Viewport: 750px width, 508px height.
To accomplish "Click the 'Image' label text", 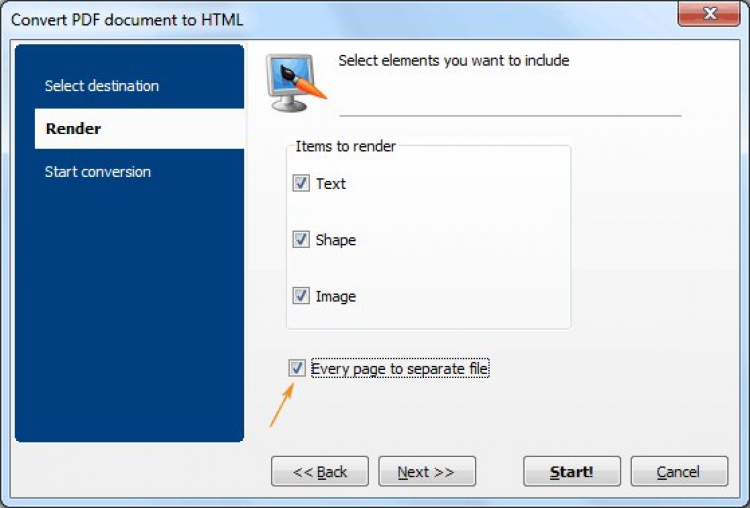I will (336, 296).
